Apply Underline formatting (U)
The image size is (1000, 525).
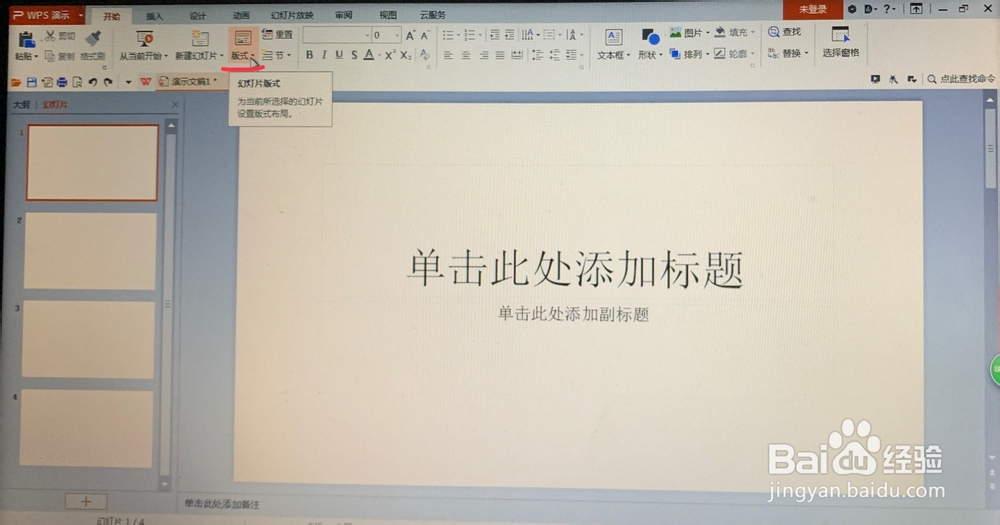pos(339,55)
